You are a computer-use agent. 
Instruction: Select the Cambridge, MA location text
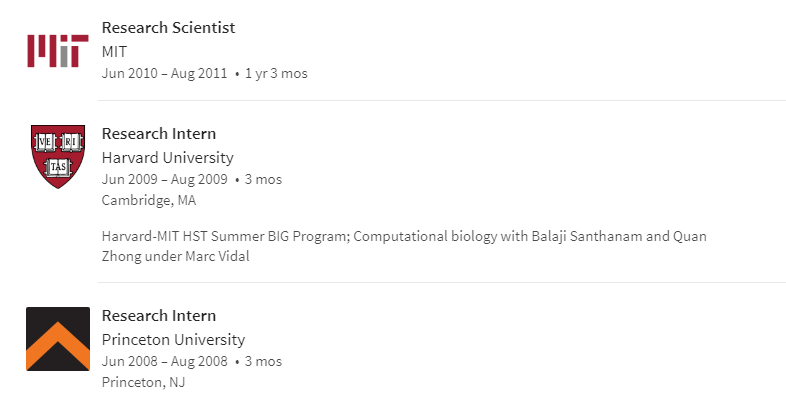point(149,200)
